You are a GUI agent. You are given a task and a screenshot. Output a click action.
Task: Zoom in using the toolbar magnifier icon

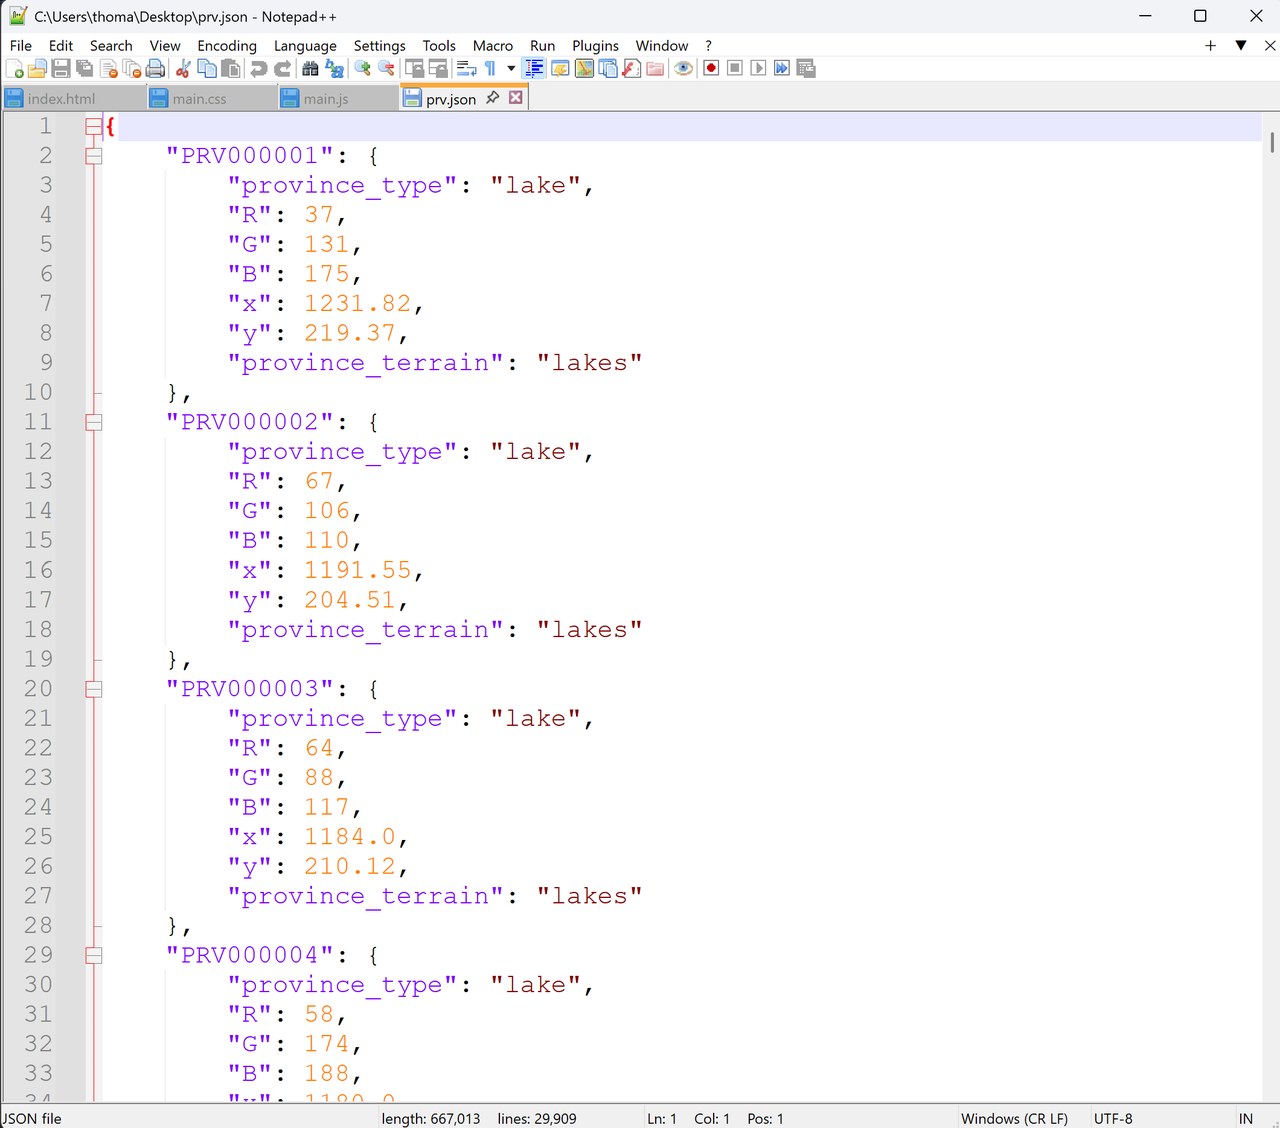coord(362,68)
